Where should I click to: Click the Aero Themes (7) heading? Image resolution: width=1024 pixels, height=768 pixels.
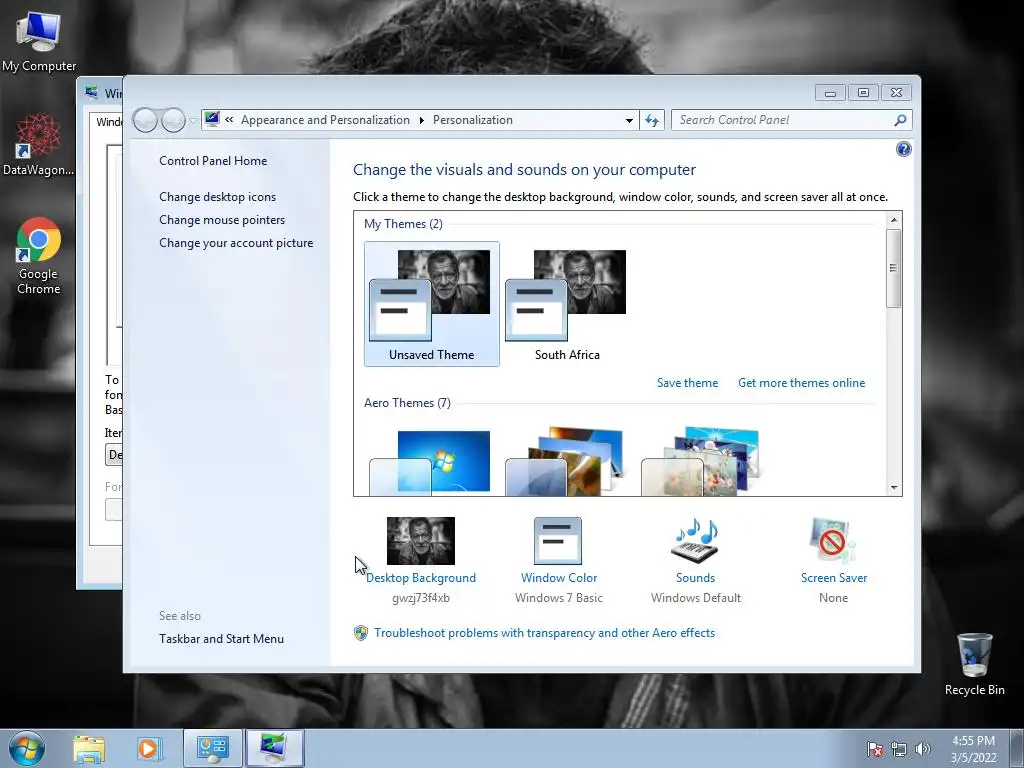(x=408, y=403)
